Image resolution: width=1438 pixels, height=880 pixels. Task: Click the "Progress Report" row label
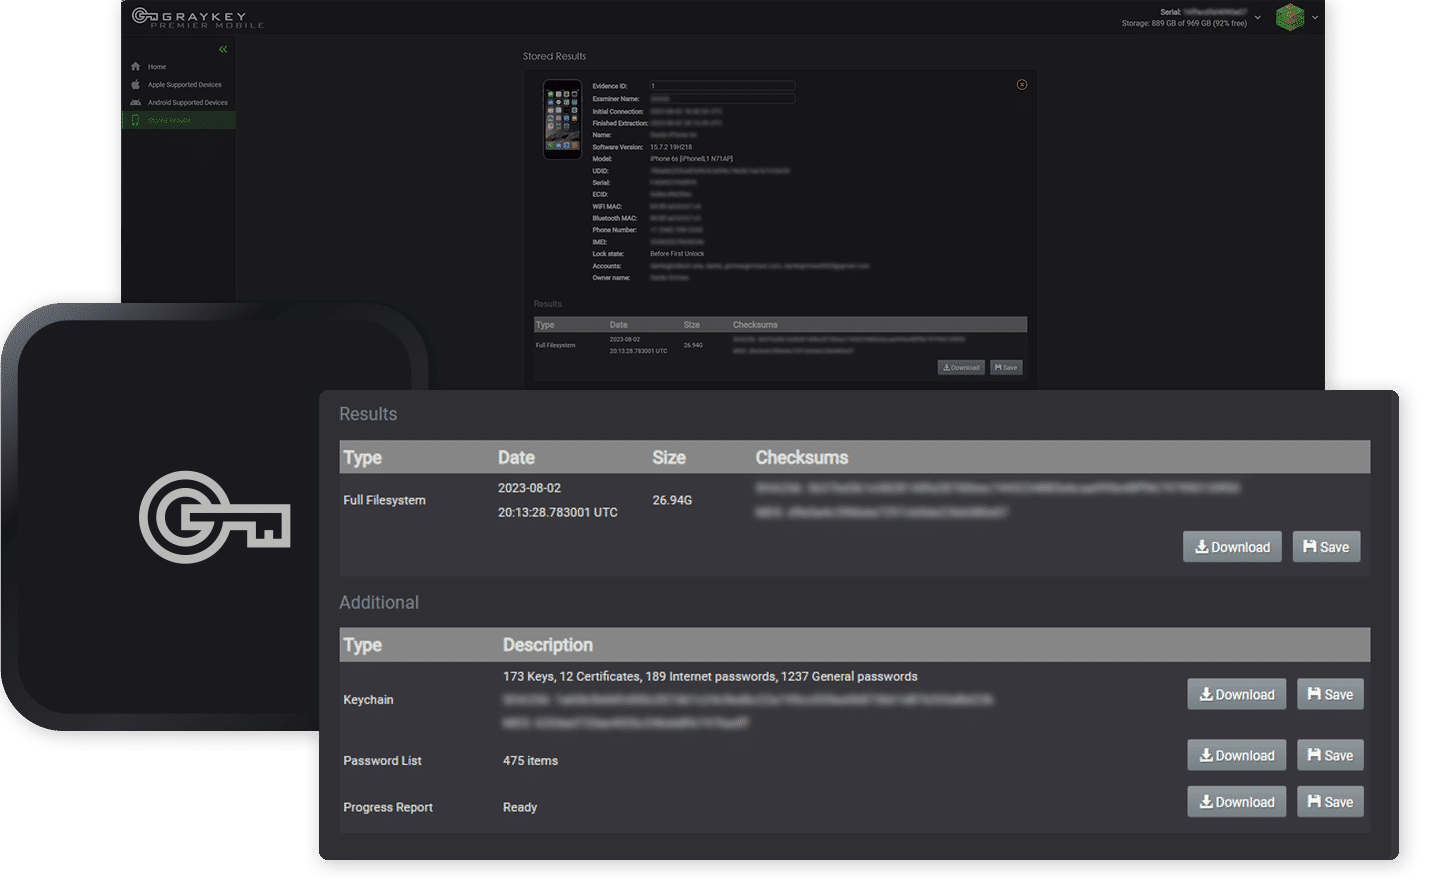[x=388, y=807]
